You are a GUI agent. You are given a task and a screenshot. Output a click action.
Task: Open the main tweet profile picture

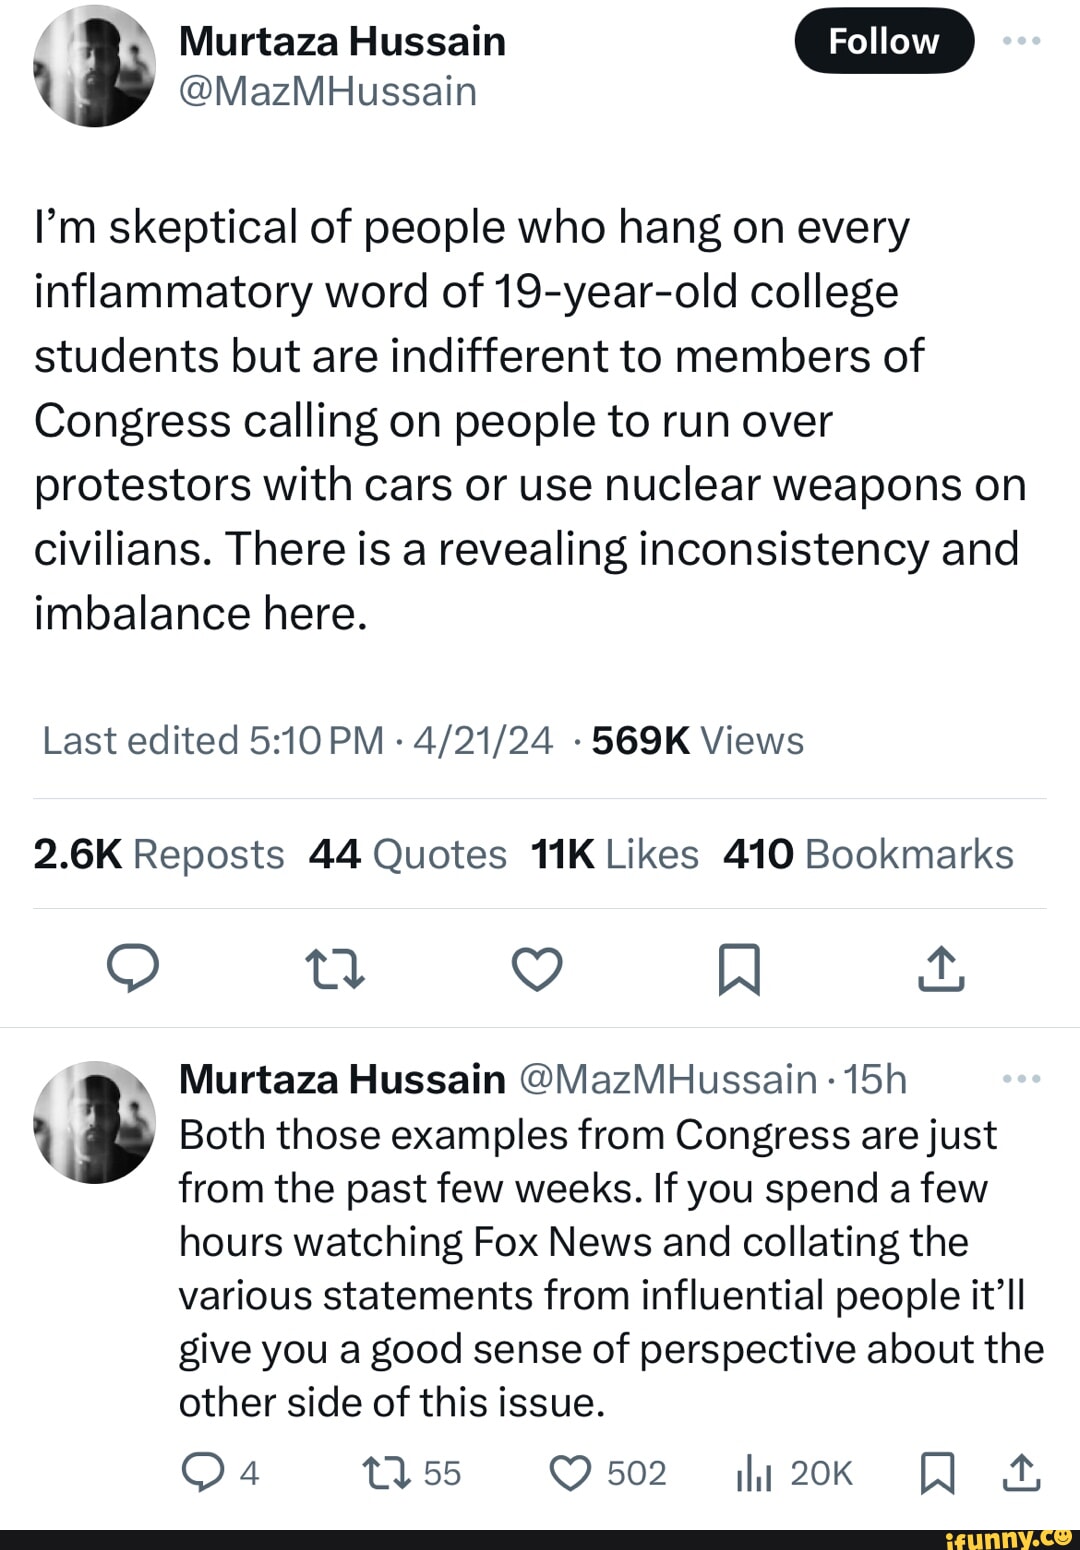click(x=95, y=66)
